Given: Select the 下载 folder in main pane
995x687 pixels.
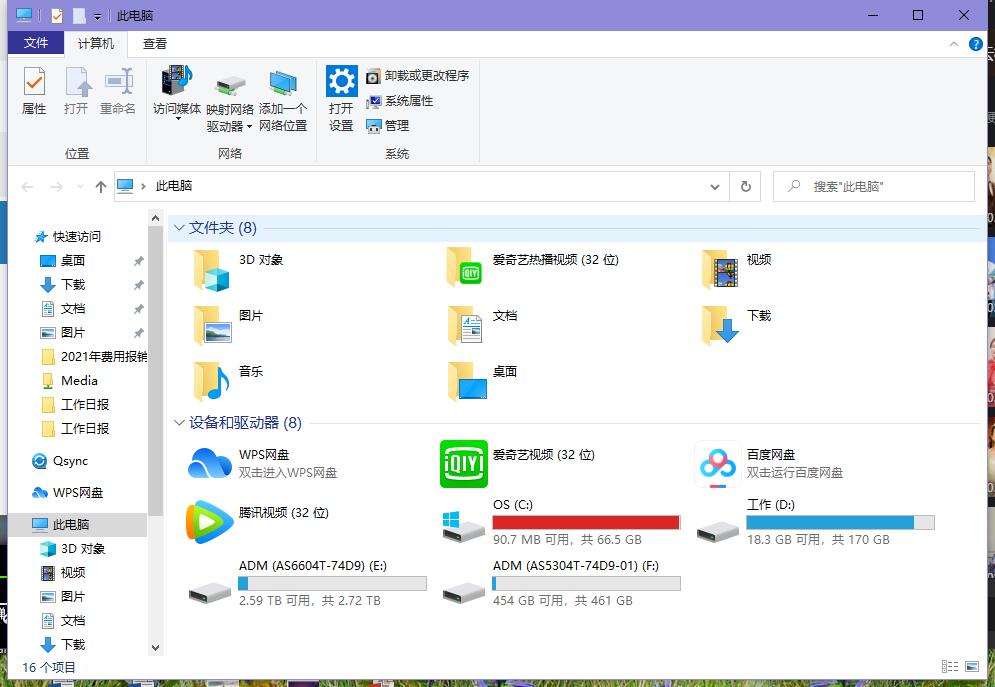Looking at the screenshot, I should (x=737, y=324).
